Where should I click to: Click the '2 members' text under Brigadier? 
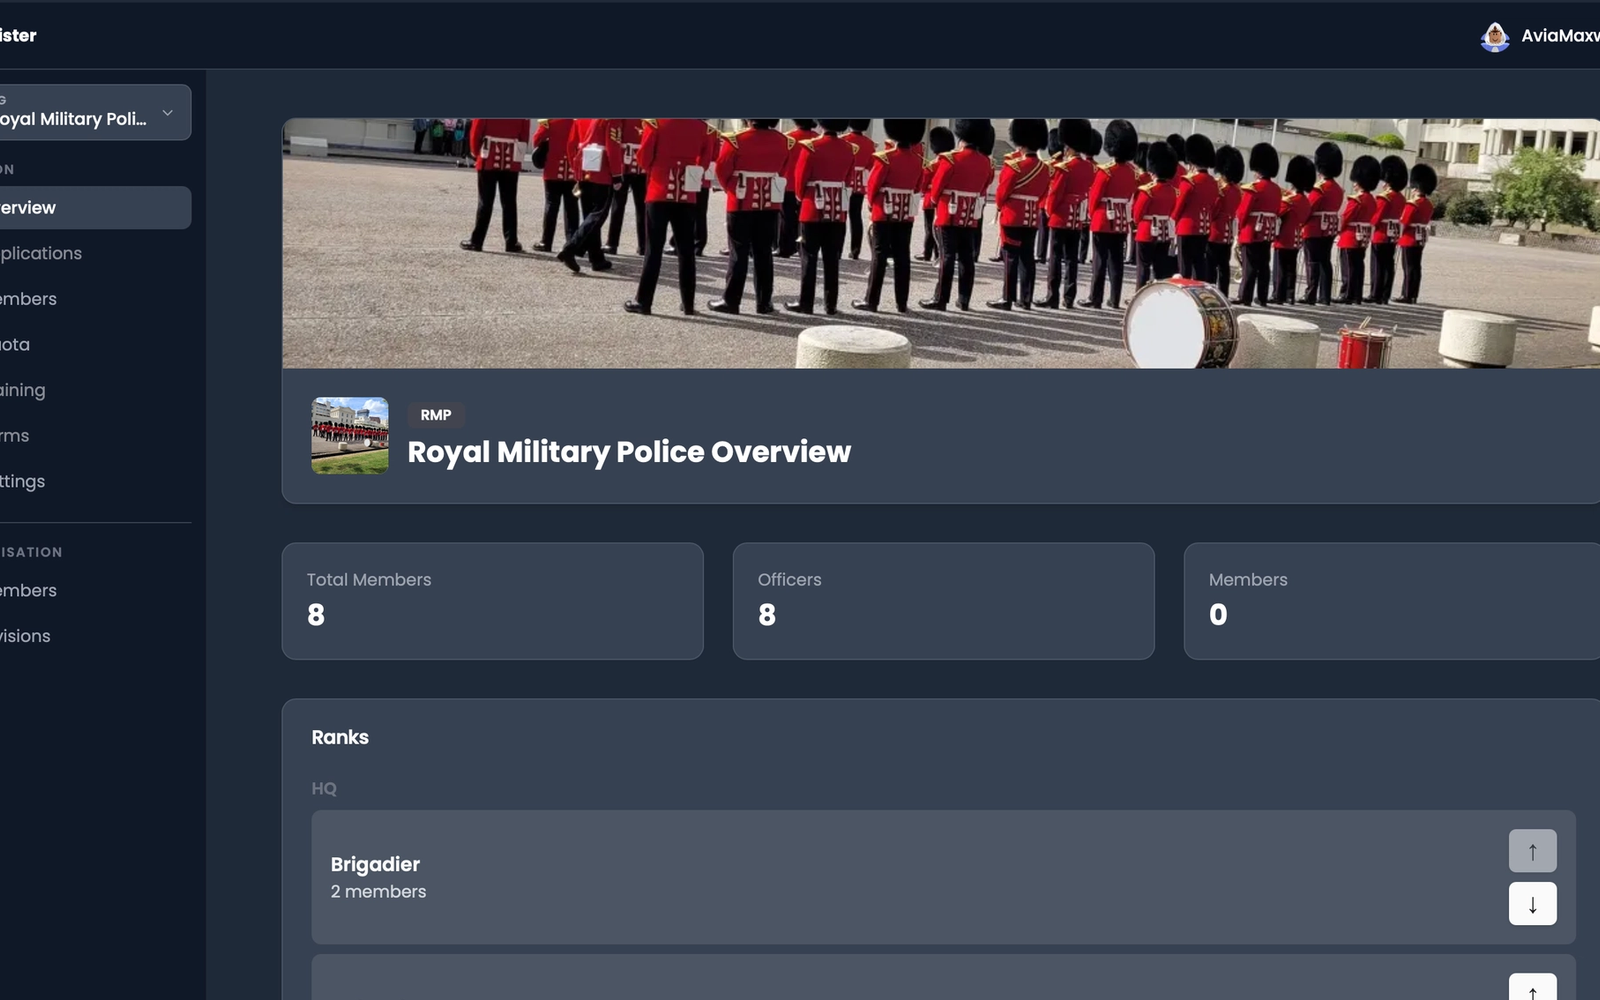[378, 892]
